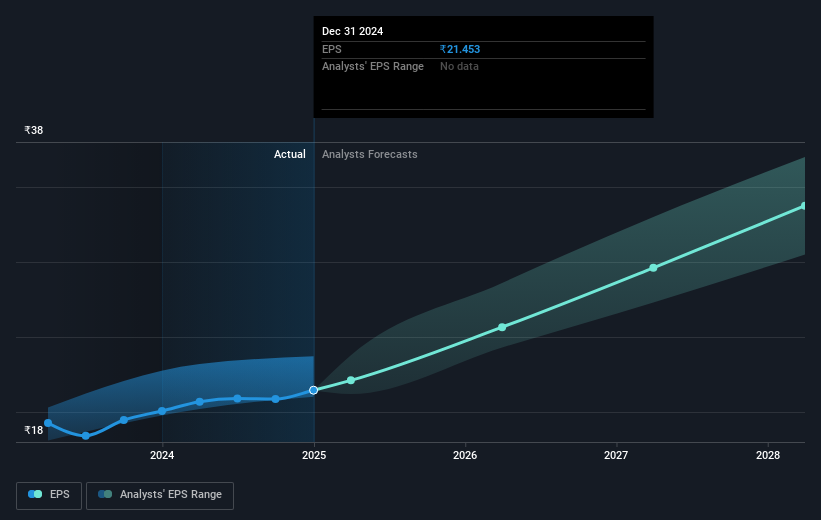821x520 pixels.
Task: Click the 2026 x-axis label
Action: (x=465, y=455)
